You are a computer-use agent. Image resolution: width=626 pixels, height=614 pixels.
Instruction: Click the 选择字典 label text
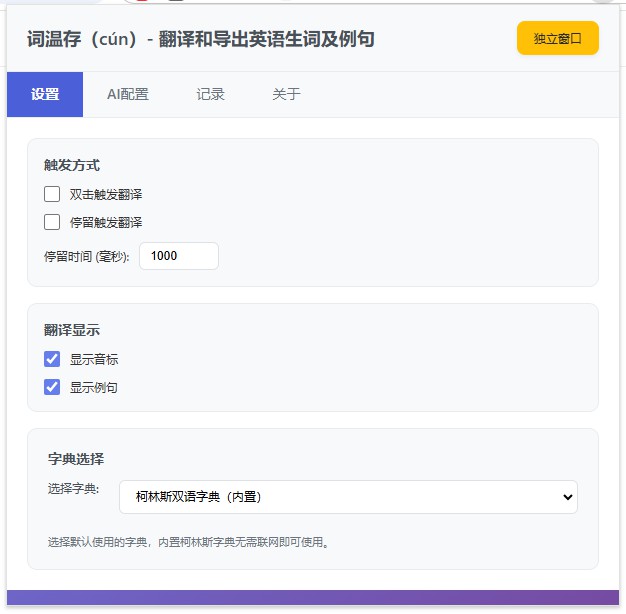(x=73, y=488)
